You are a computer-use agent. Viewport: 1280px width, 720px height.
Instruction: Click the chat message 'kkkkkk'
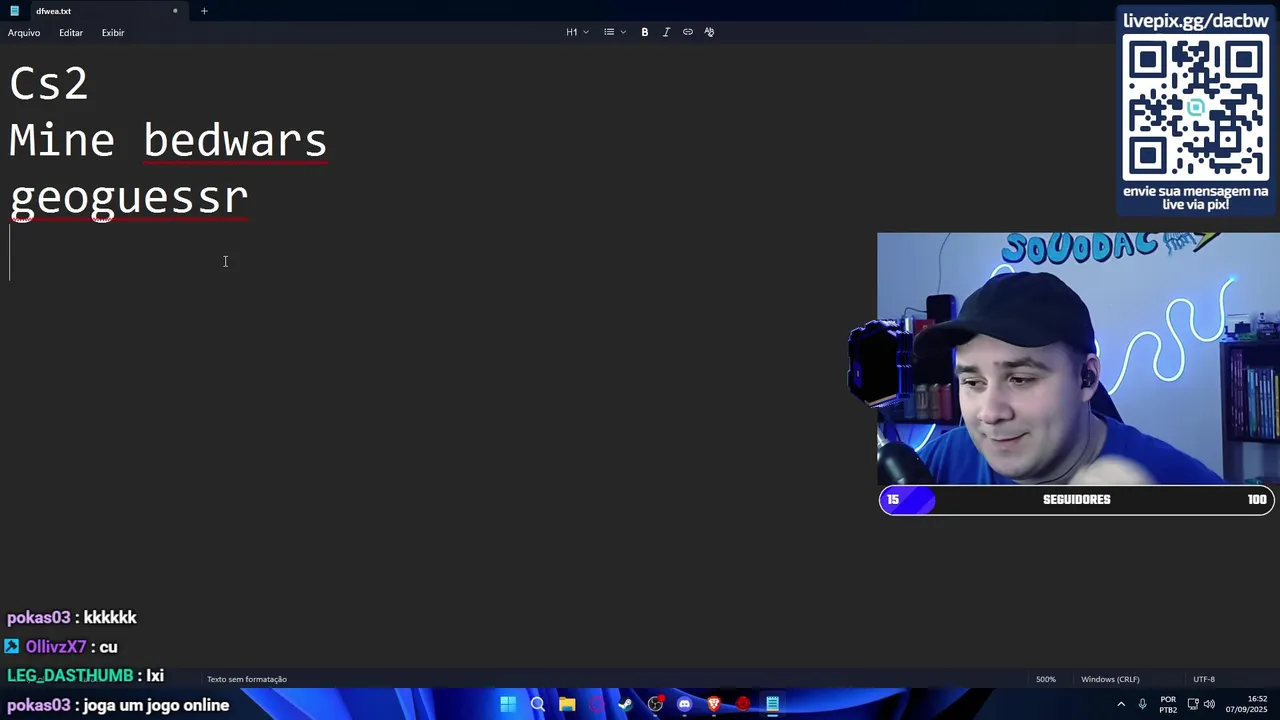click(x=110, y=618)
